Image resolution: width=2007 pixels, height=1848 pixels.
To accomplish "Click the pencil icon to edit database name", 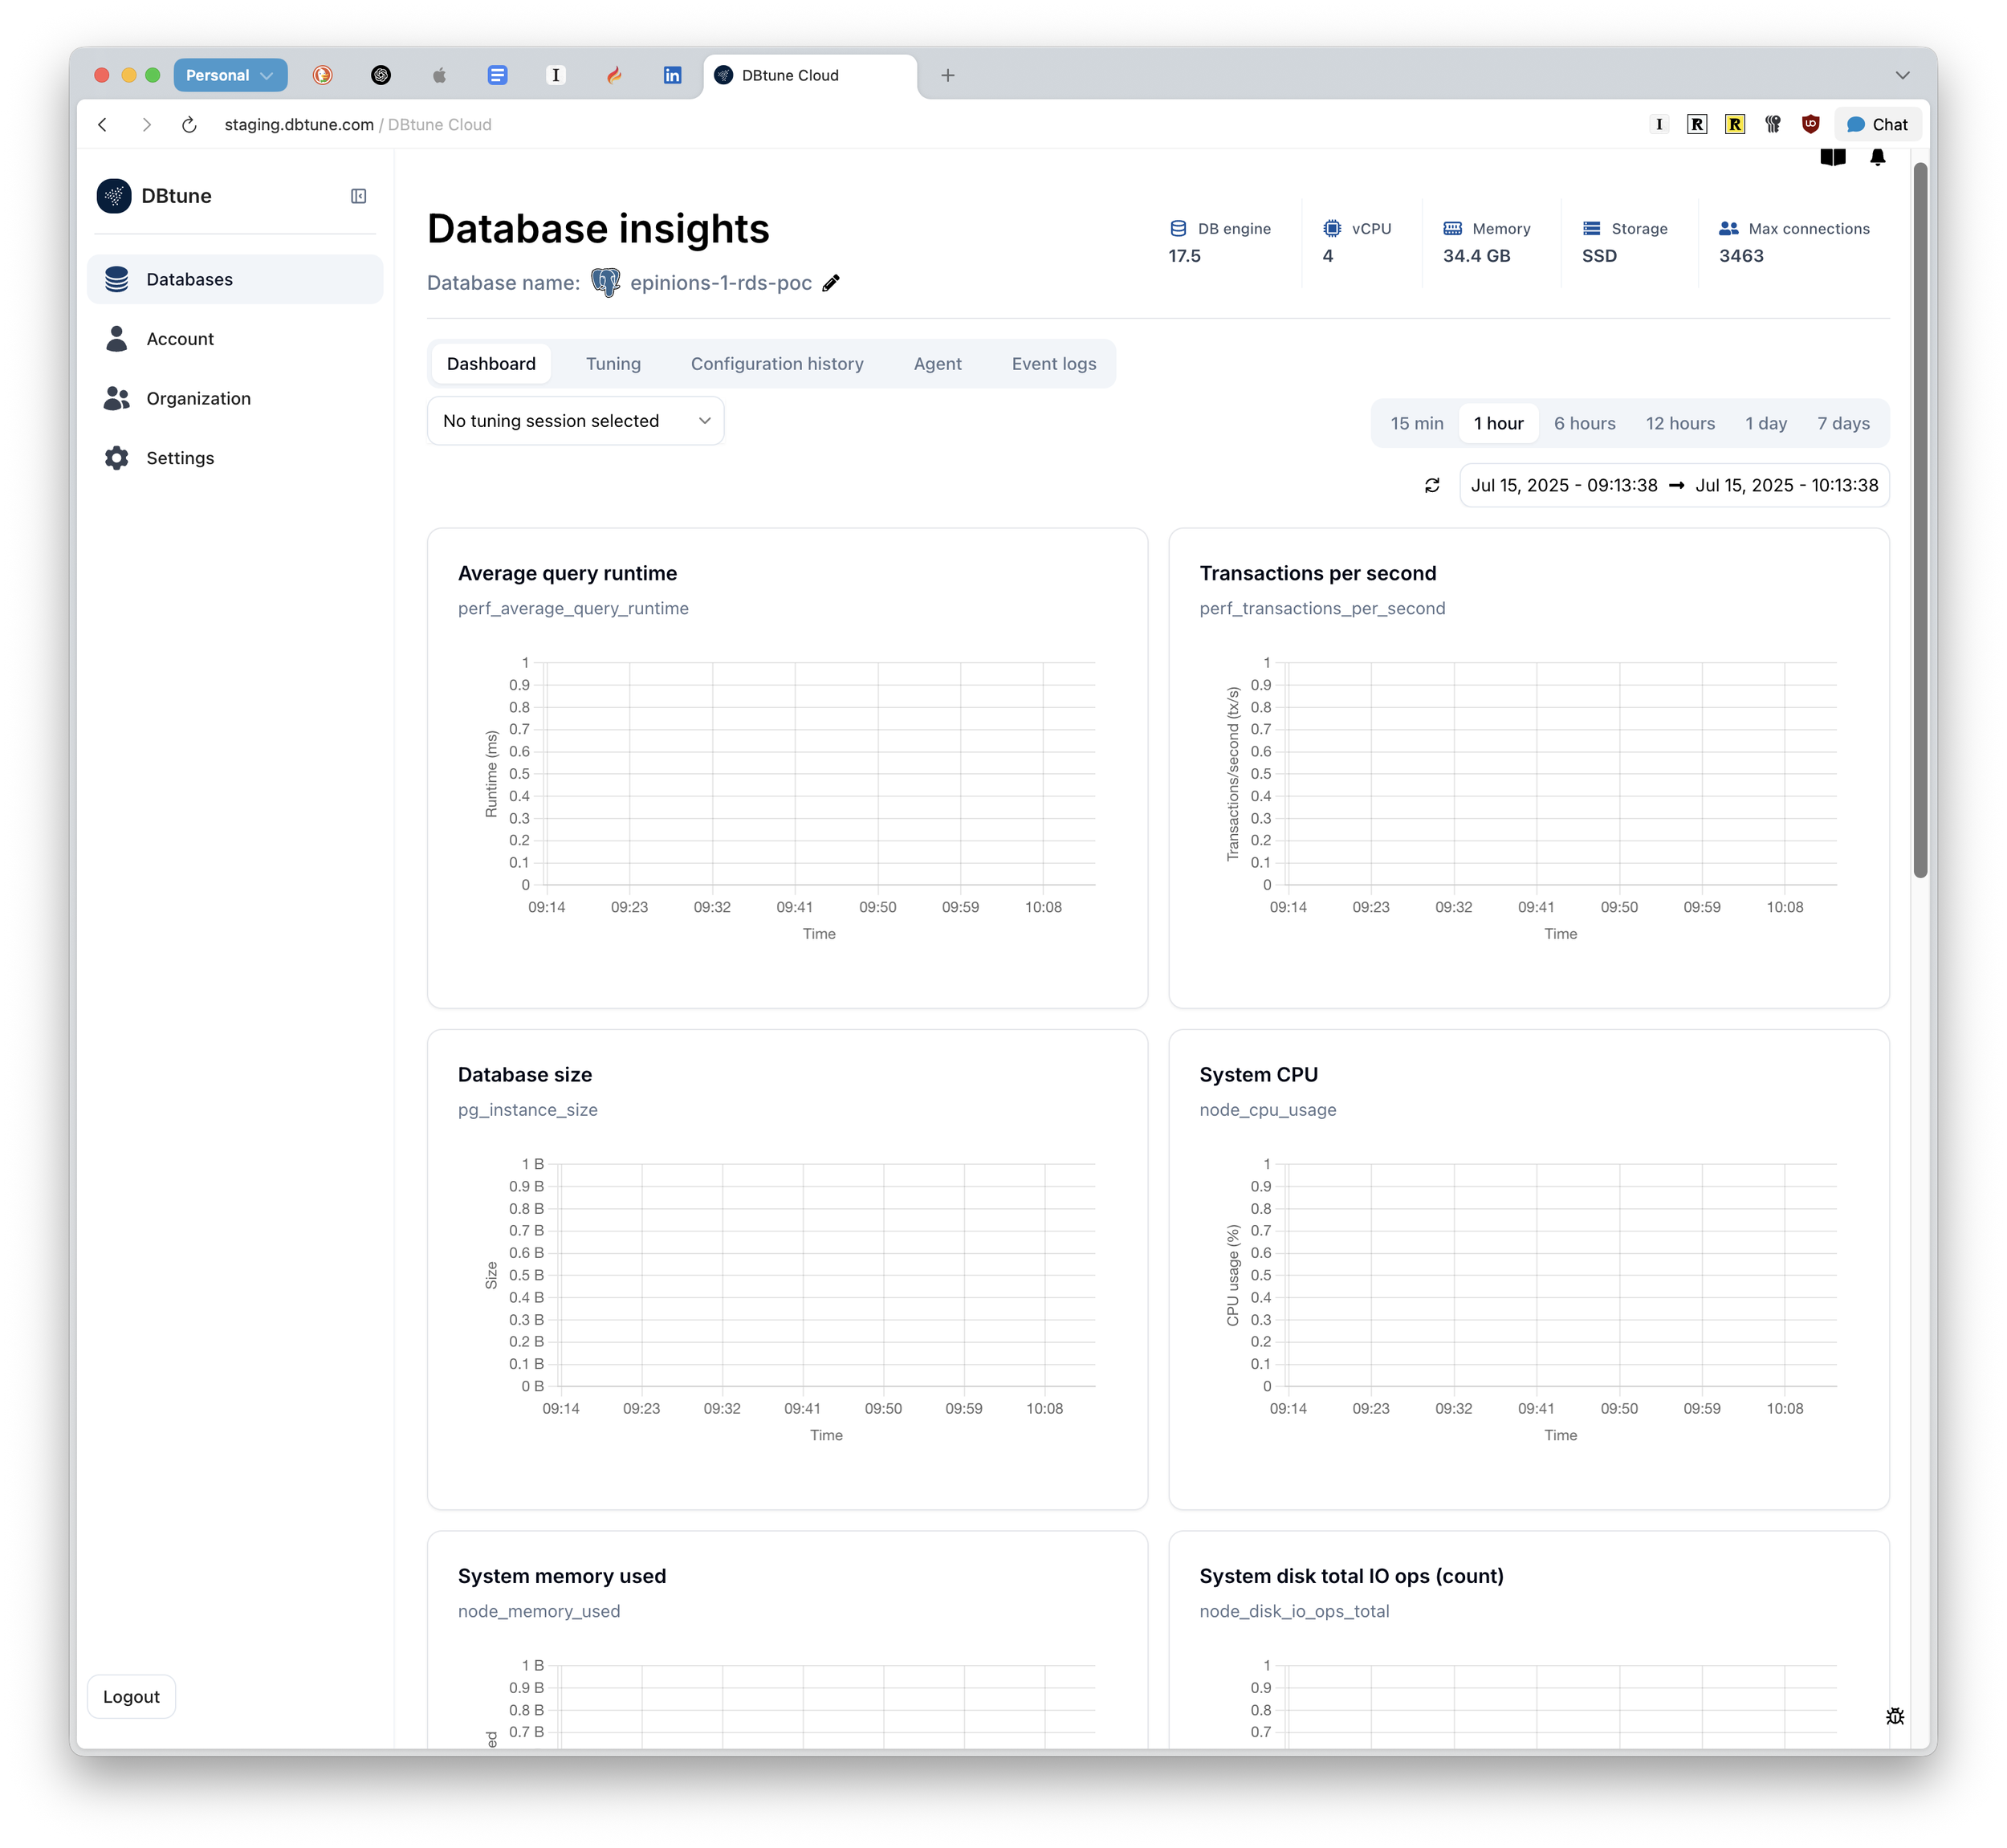I will click(830, 283).
